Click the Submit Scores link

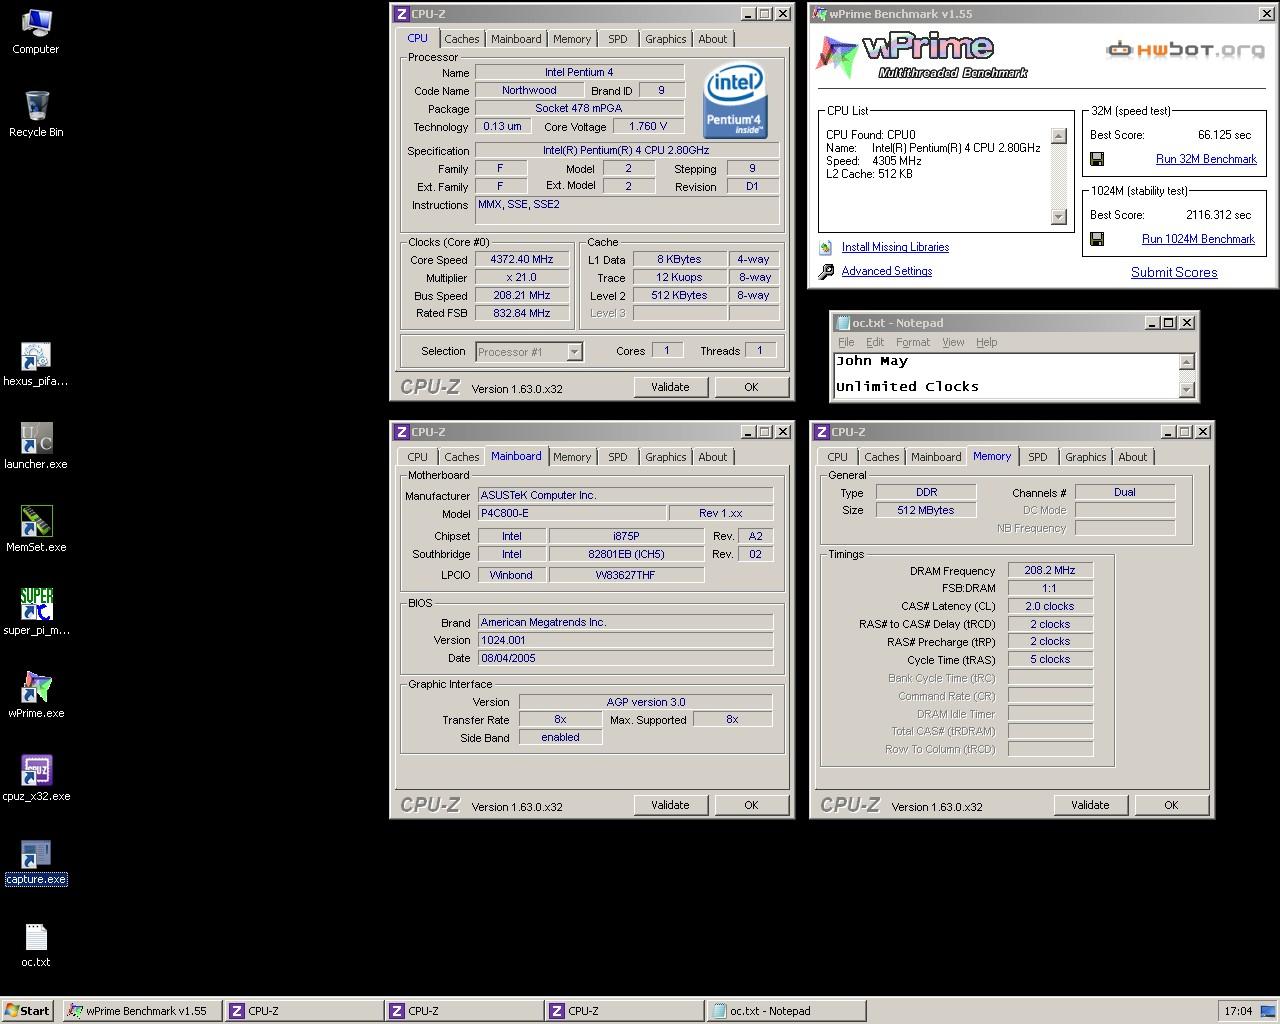click(1174, 272)
